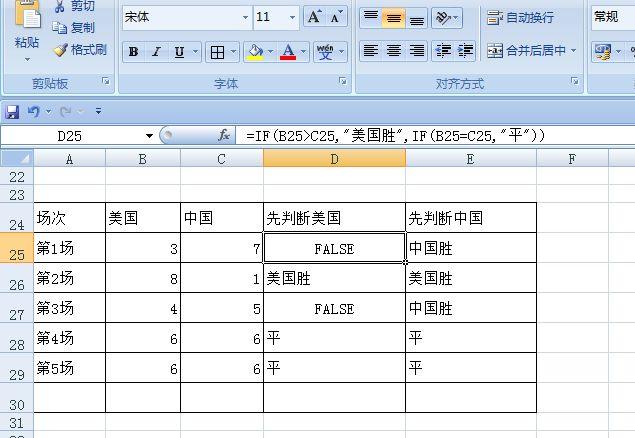
Task: Click the Save floppy disk icon
Action: point(12,111)
